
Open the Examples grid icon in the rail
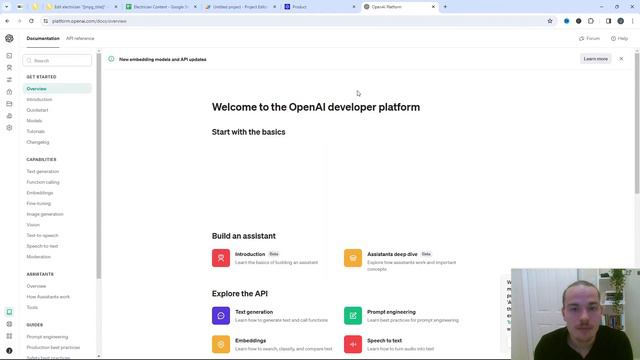[x=9, y=336]
